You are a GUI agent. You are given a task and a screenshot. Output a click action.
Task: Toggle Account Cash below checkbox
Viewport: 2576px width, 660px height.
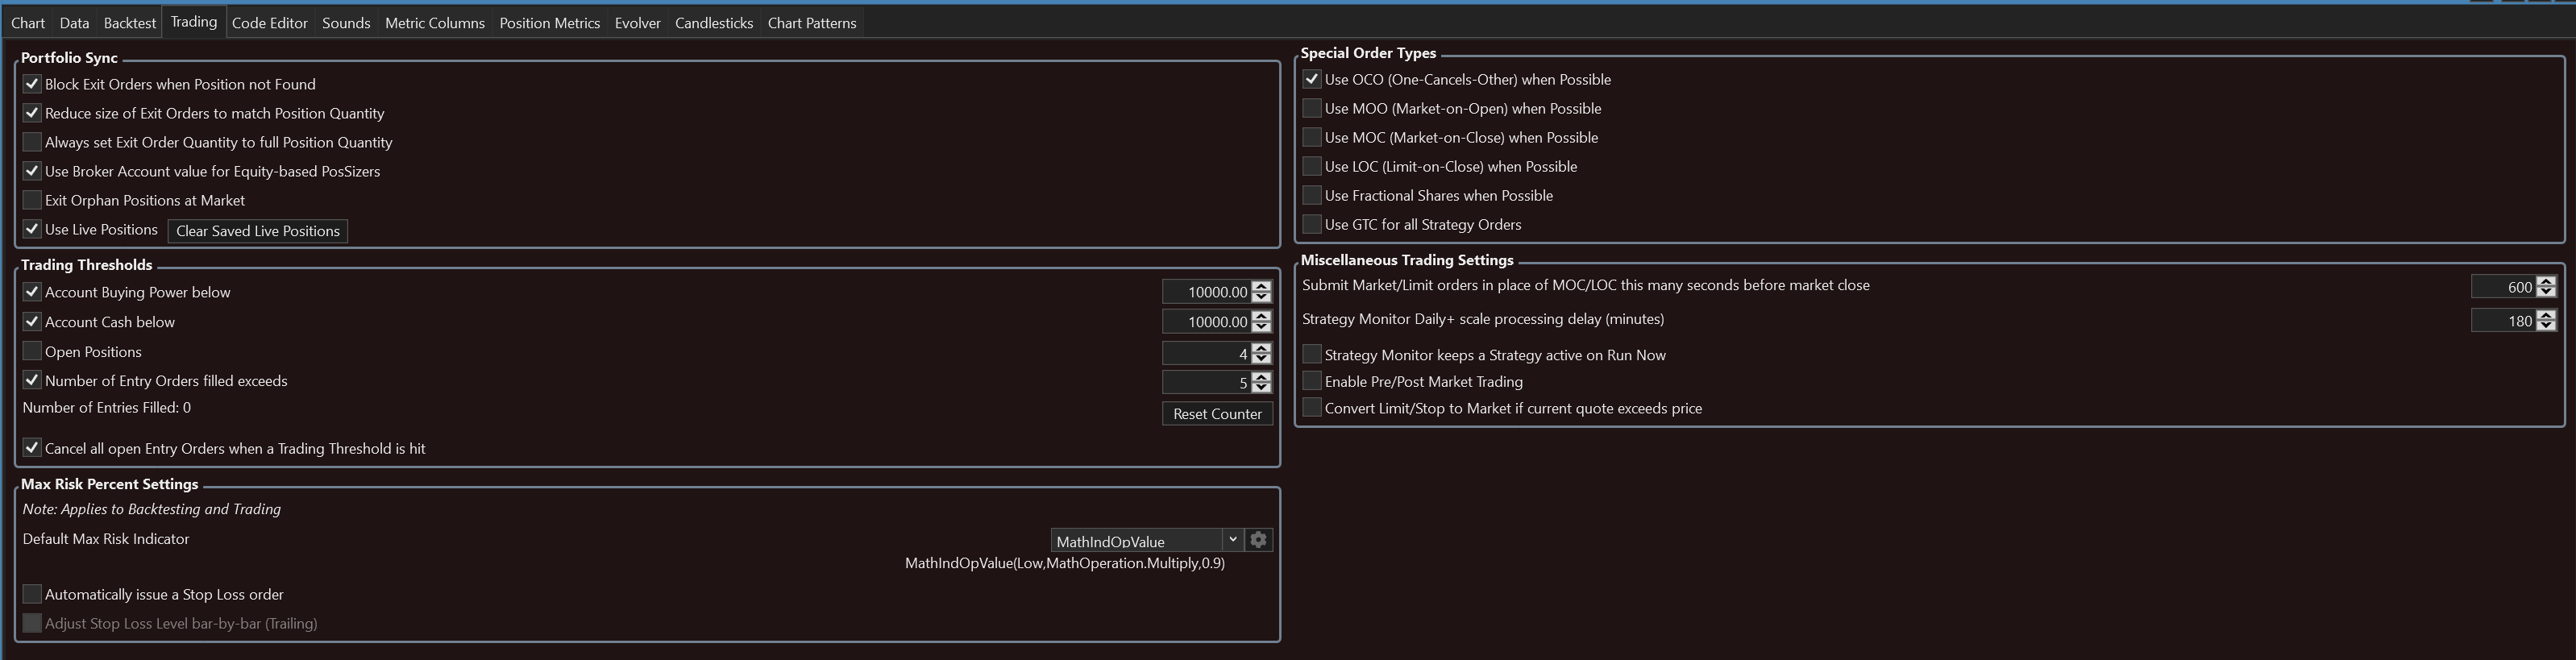[x=32, y=322]
